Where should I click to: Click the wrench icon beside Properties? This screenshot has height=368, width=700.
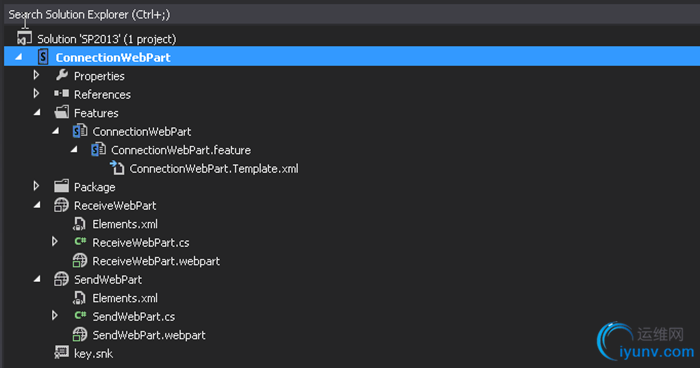62,75
